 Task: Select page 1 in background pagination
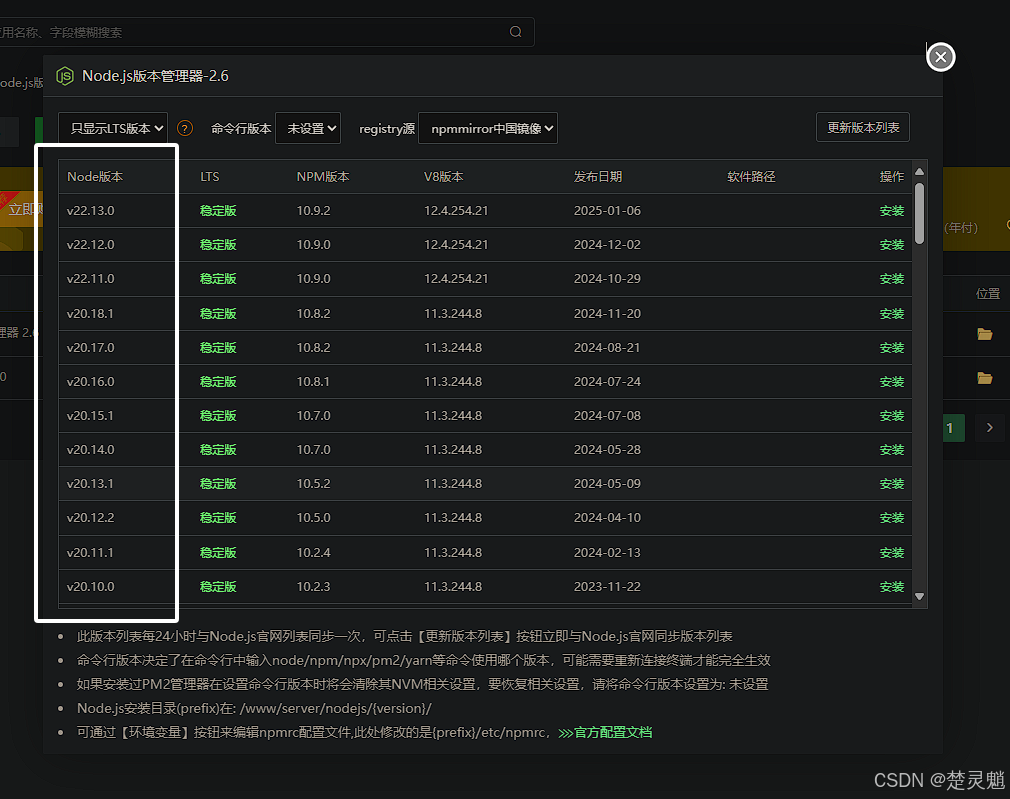pos(951,428)
